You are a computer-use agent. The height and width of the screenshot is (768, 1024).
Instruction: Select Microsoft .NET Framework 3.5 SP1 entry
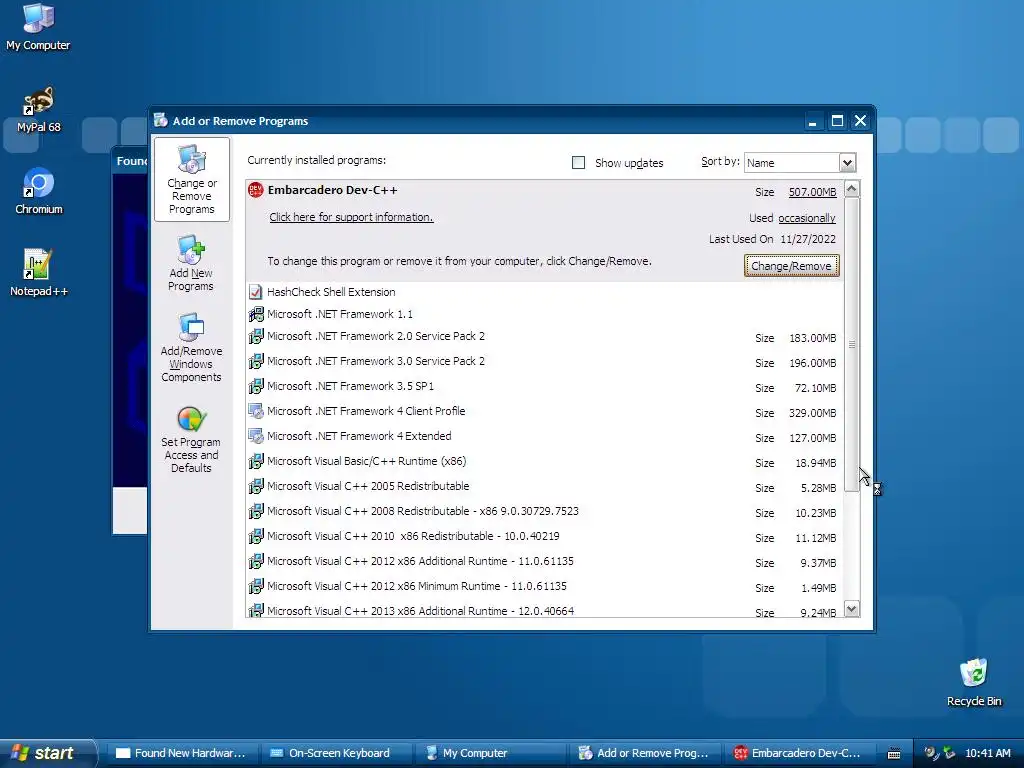click(545, 387)
